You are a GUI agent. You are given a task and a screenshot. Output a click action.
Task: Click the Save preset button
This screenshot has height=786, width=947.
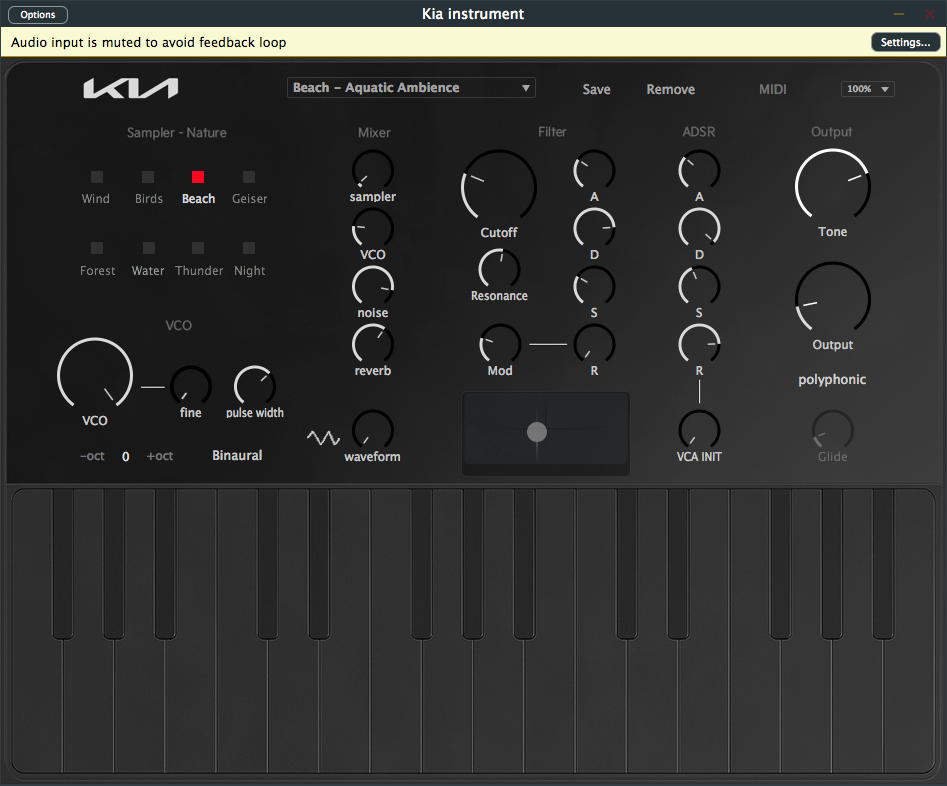click(596, 89)
